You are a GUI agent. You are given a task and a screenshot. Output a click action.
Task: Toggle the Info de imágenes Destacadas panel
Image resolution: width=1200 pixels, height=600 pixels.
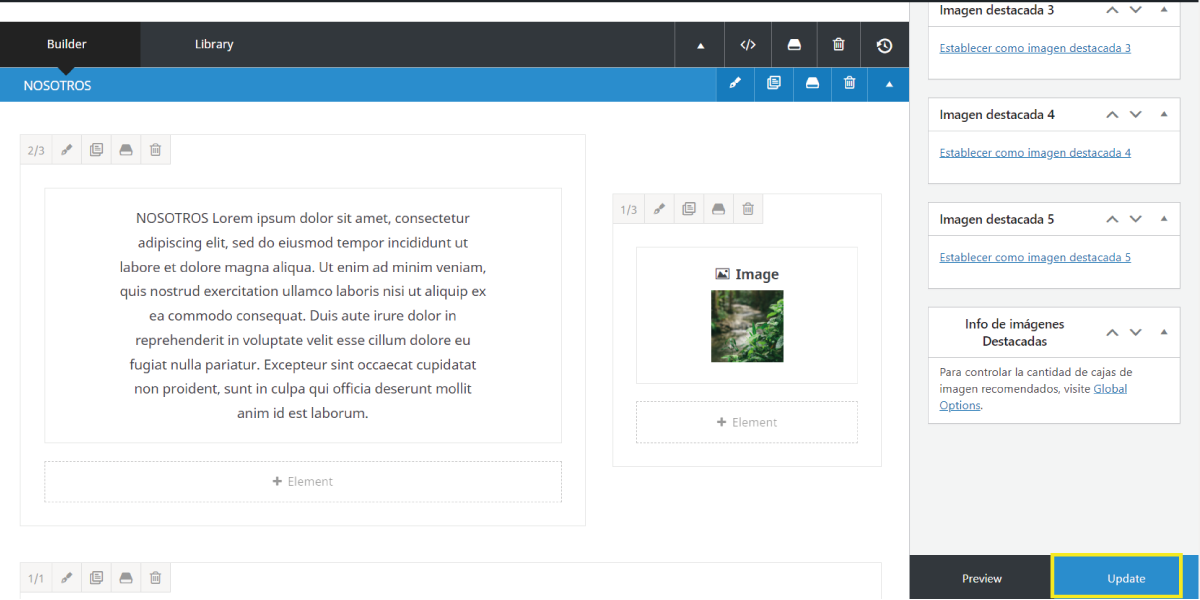coord(1163,333)
